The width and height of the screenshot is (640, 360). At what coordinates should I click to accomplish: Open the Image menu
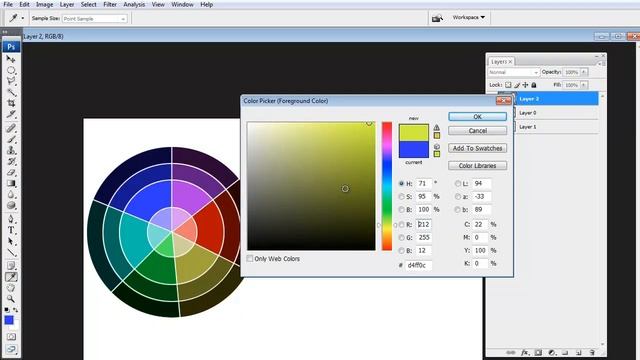(44, 4)
